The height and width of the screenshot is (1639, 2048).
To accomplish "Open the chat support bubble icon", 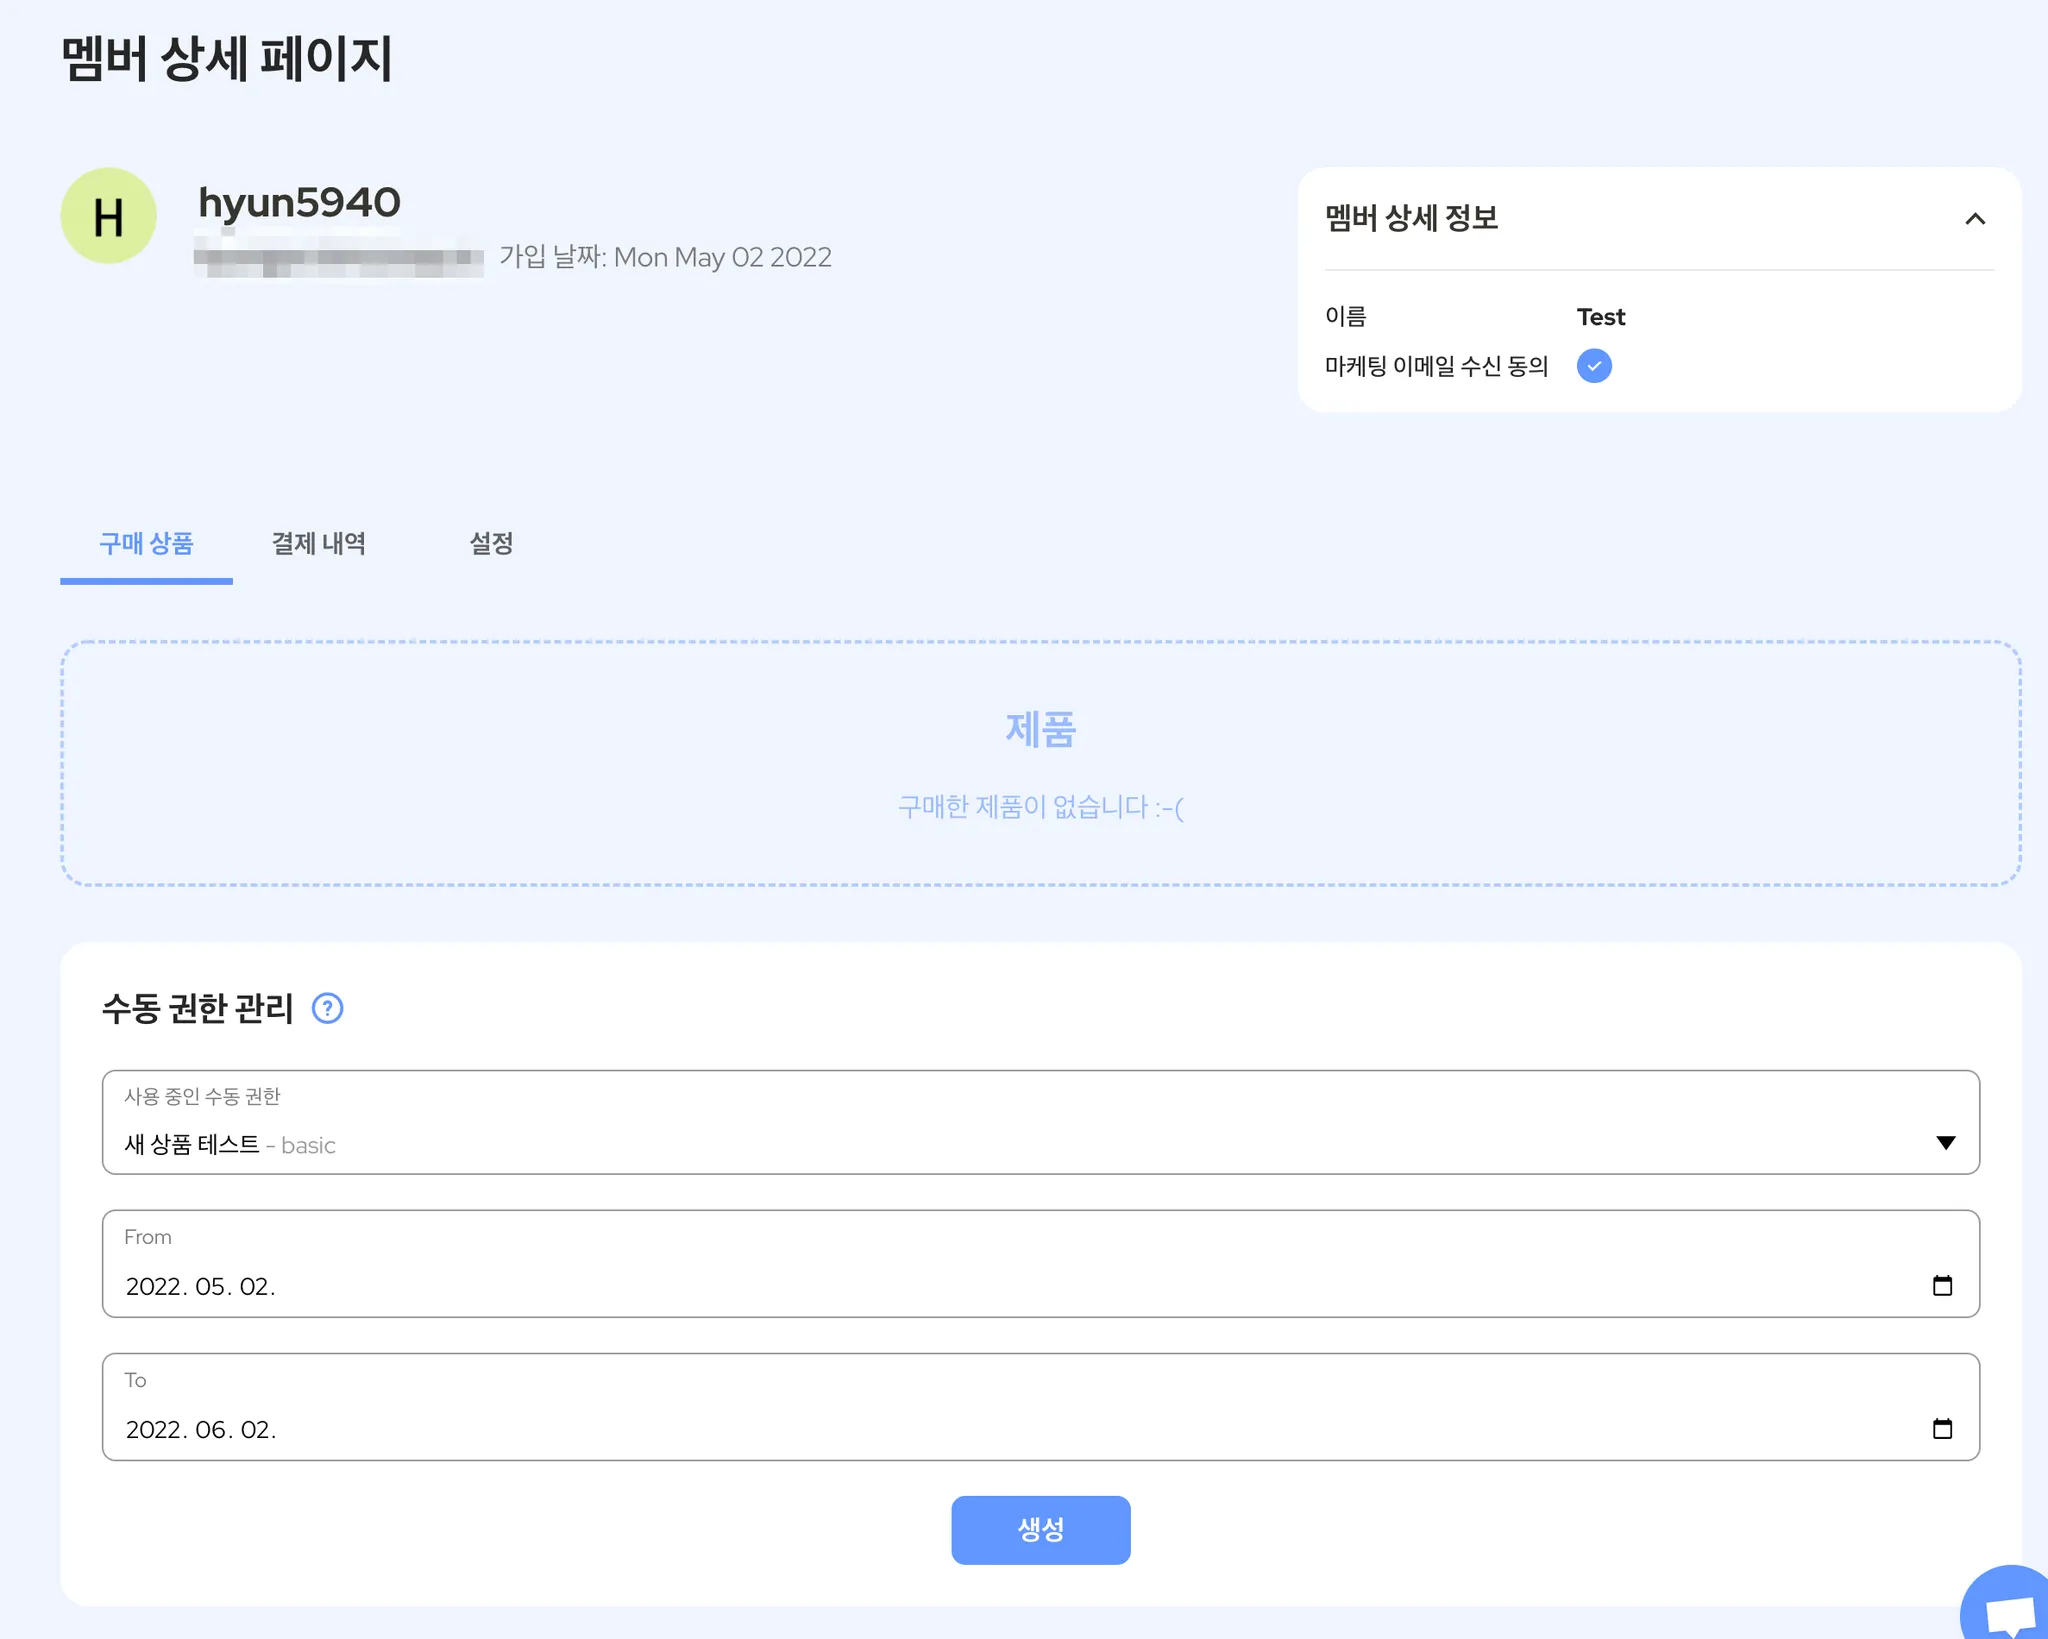I will [2008, 1610].
